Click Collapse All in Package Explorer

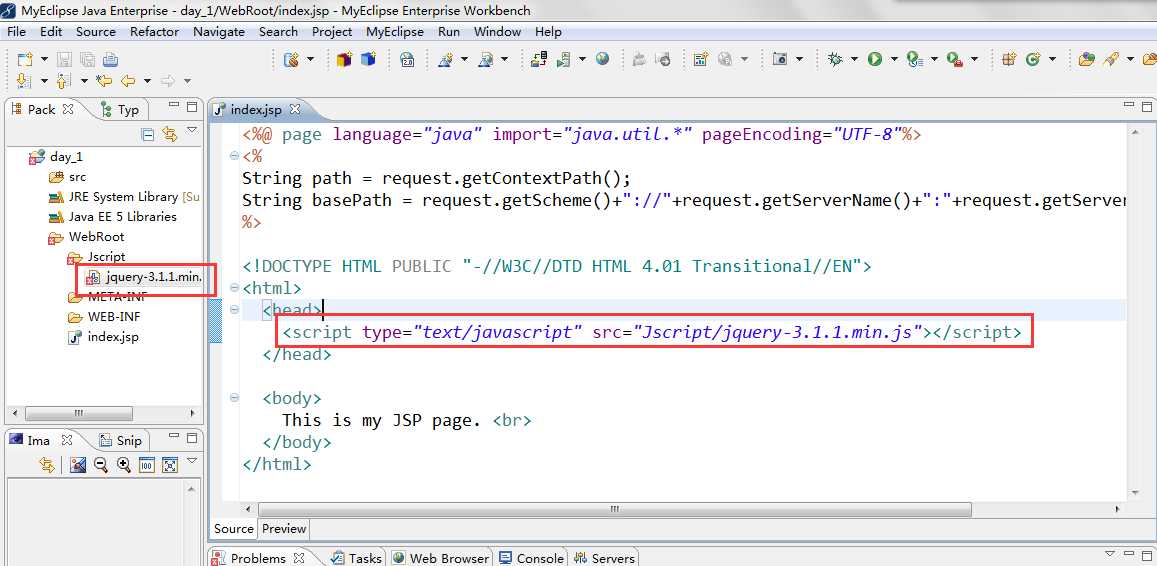pos(148,134)
